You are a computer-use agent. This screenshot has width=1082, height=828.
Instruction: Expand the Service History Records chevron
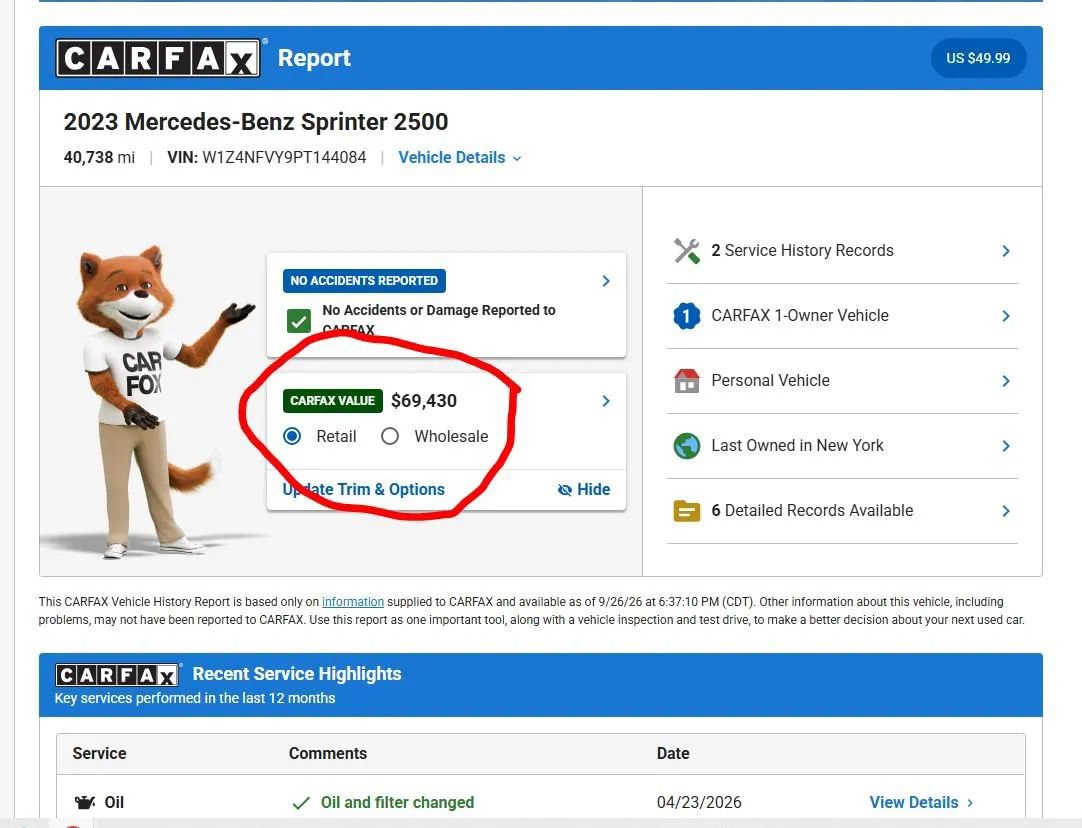(x=1006, y=251)
